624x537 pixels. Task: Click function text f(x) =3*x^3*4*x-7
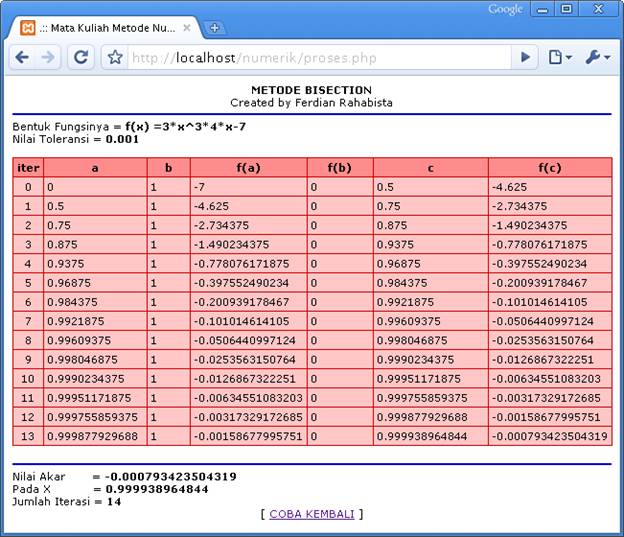click(185, 127)
